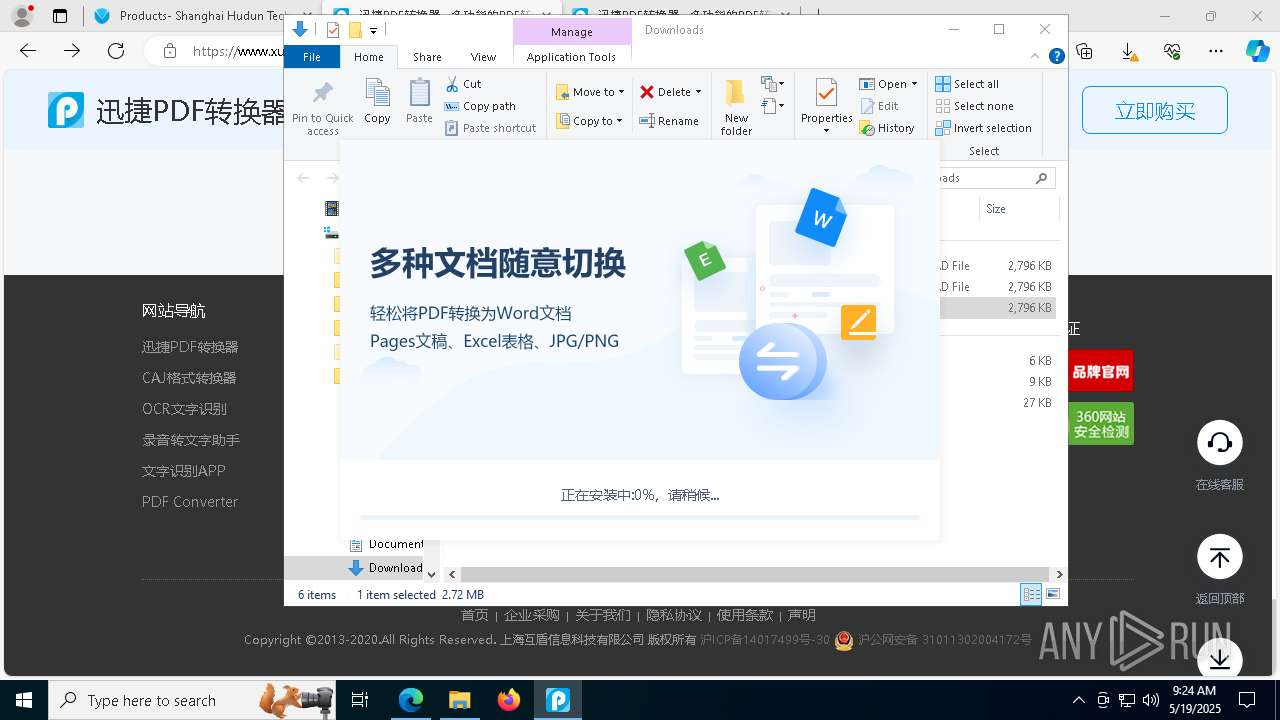The height and width of the screenshot is (720, 1280).
Task: Select Documents in the navigation pane
Action: coord(386,544)
